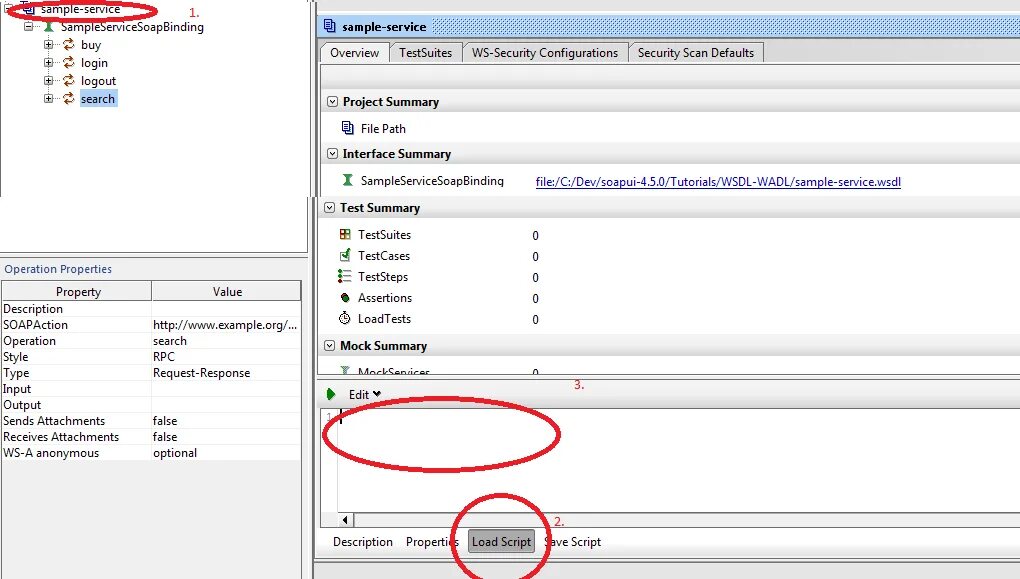This screenshot has height=579, width=1020.
Task: Click the LoadTests stopwatch icon
Action: (345, 318)
